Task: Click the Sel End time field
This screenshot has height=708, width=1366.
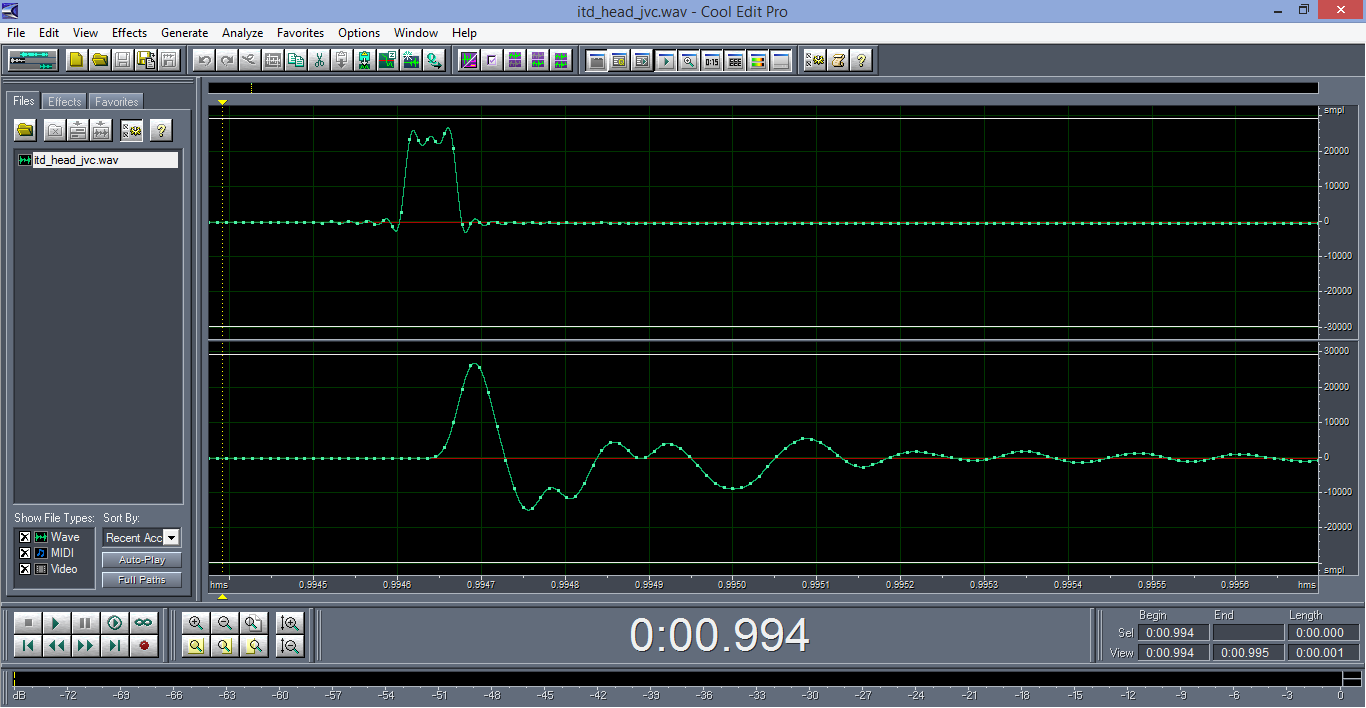Action: tap(1247, 633)
